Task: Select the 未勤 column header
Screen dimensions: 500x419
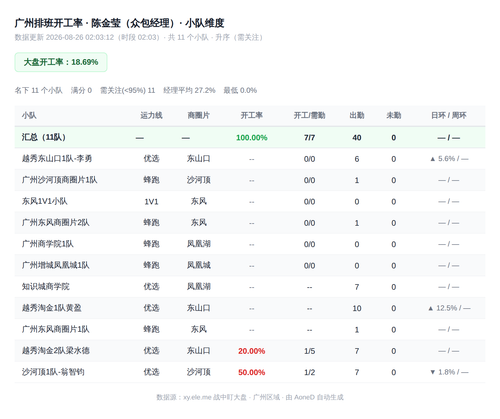Action: pyautogui.click(x=394, y=116)
